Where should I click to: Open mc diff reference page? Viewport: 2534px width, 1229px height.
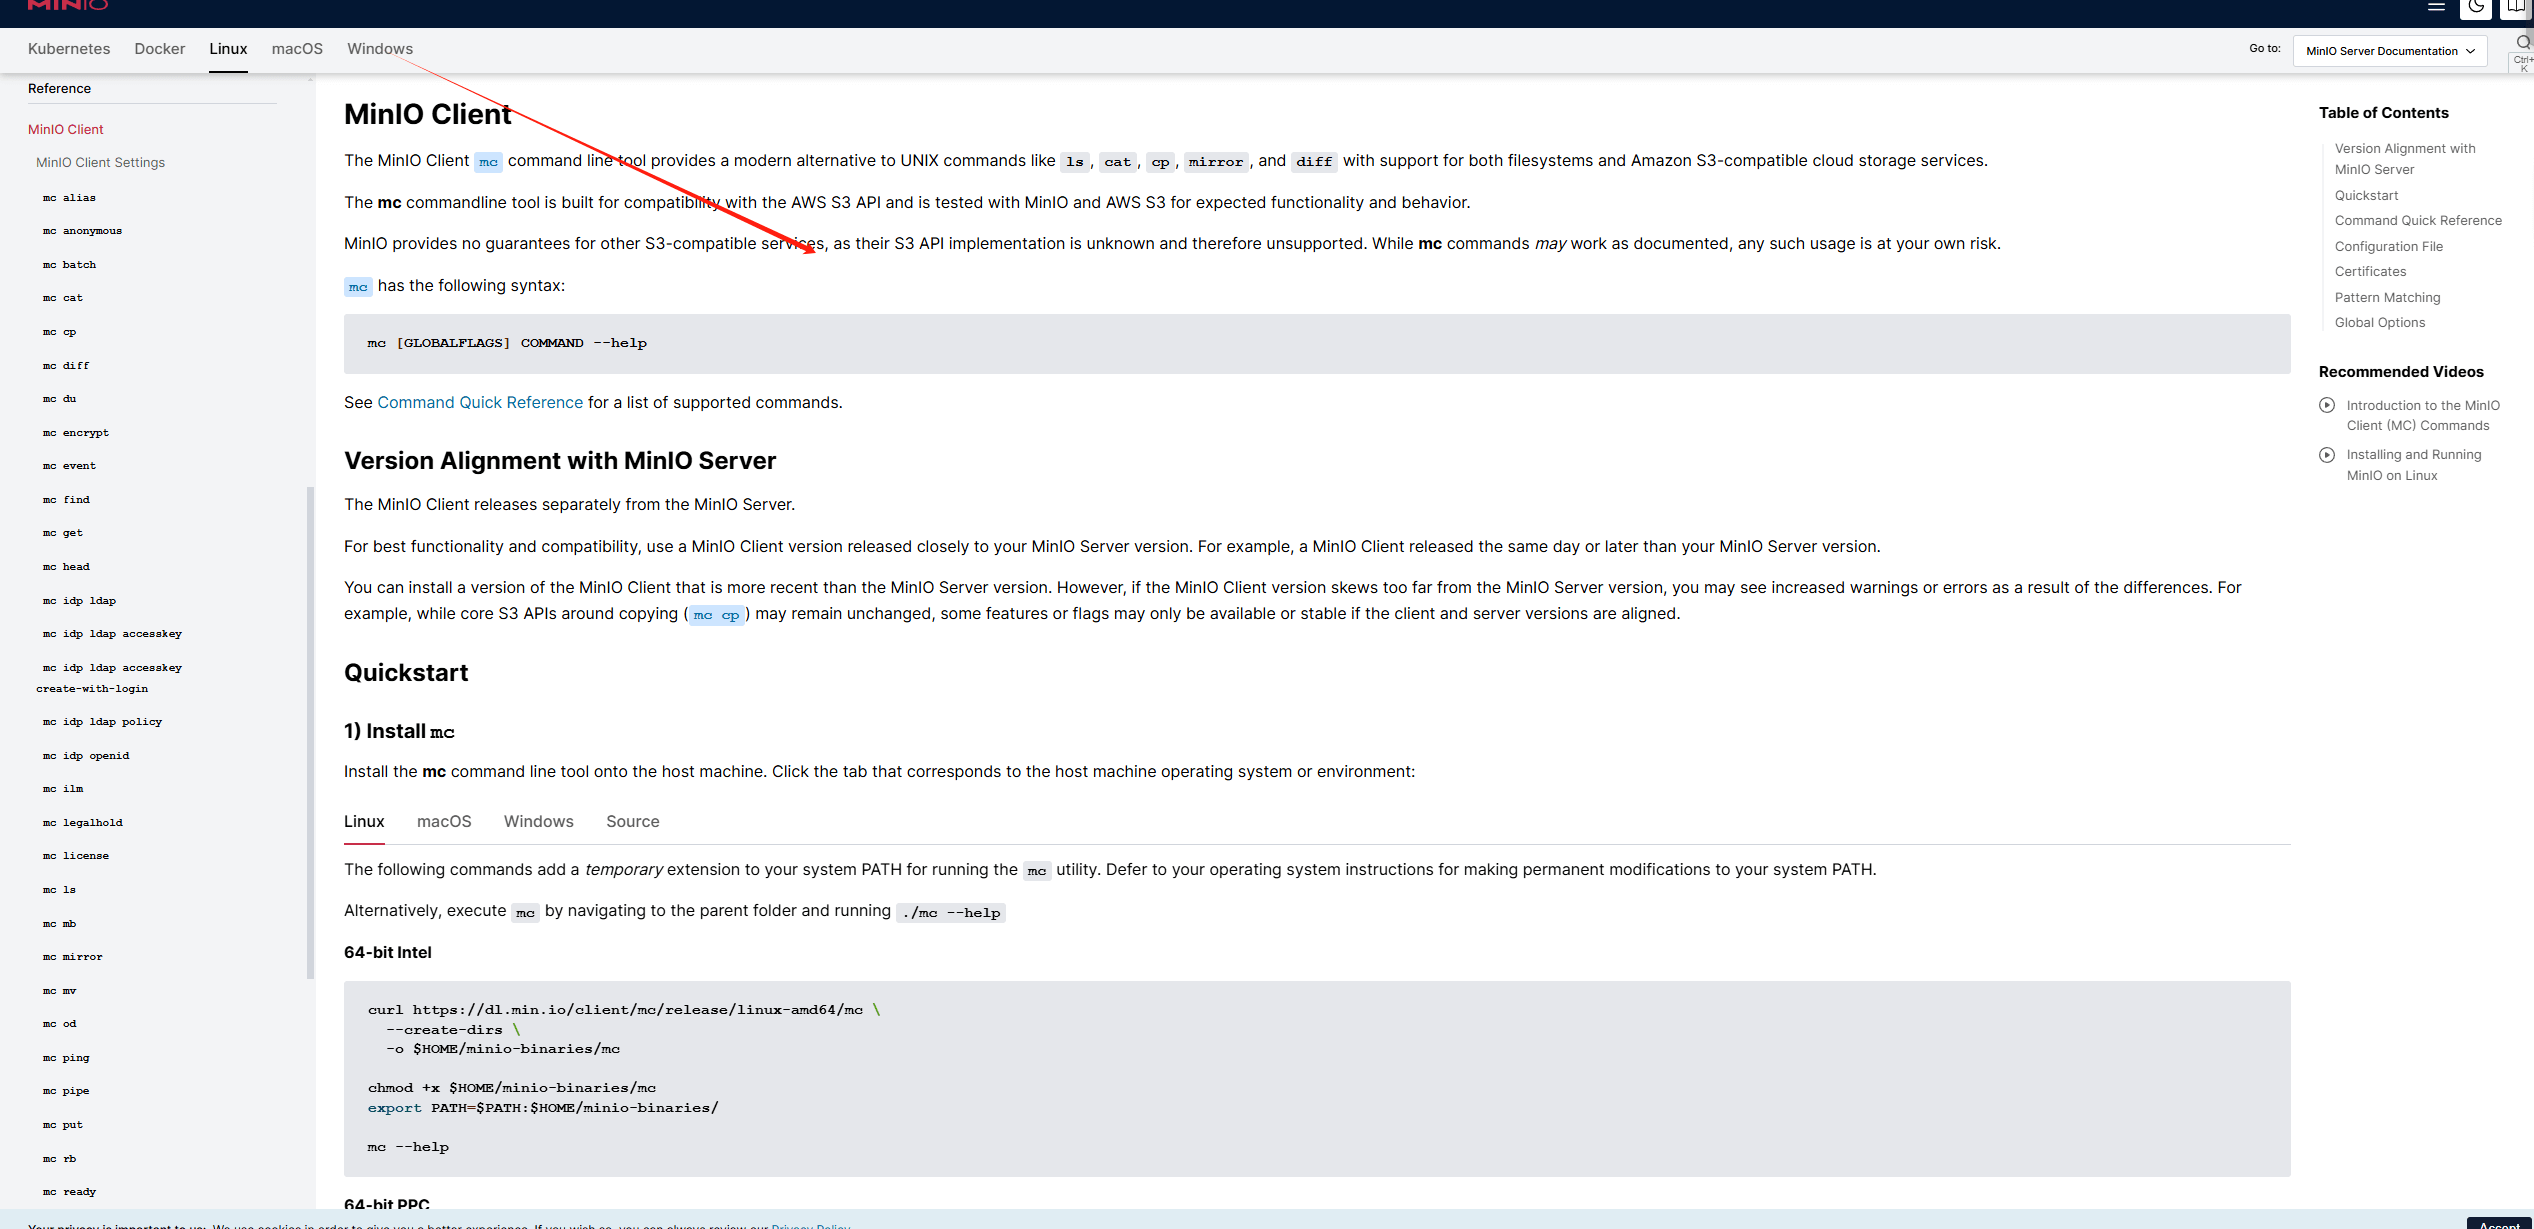tap(66, 366)
